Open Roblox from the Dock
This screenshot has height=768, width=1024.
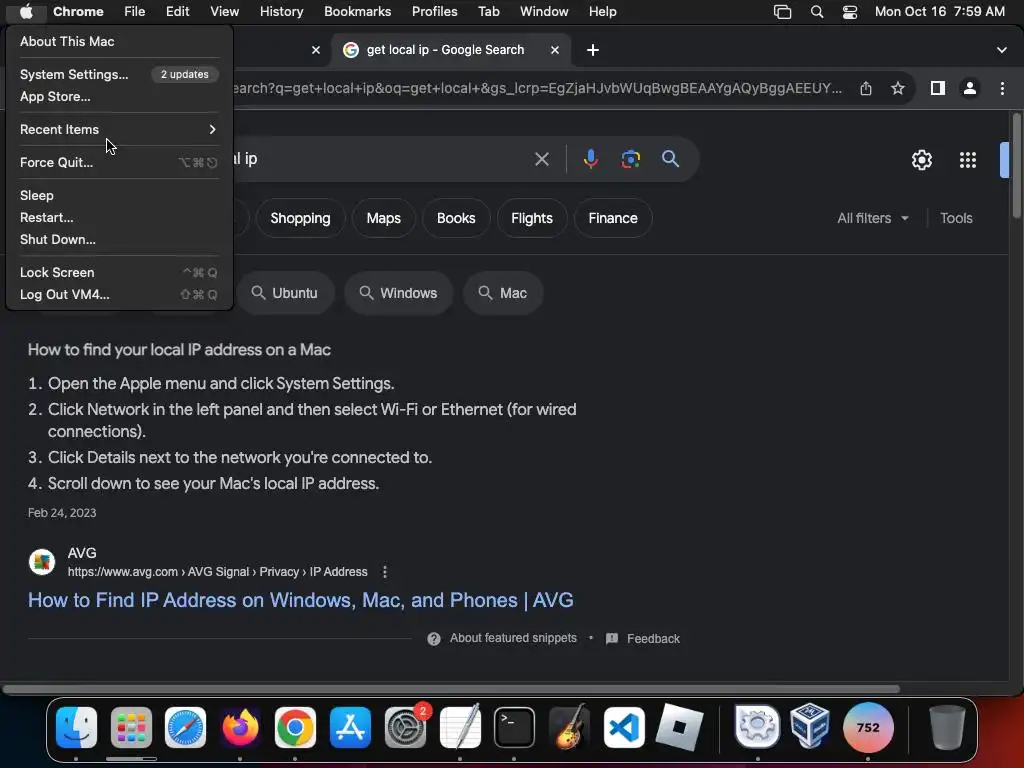(679, 727)
